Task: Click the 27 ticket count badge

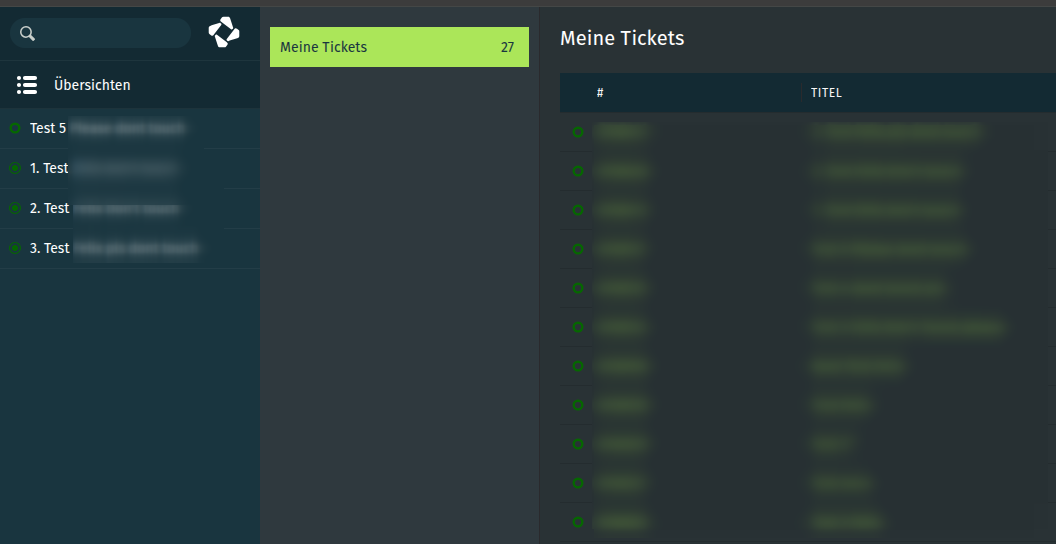Action: tap(507, 47)
